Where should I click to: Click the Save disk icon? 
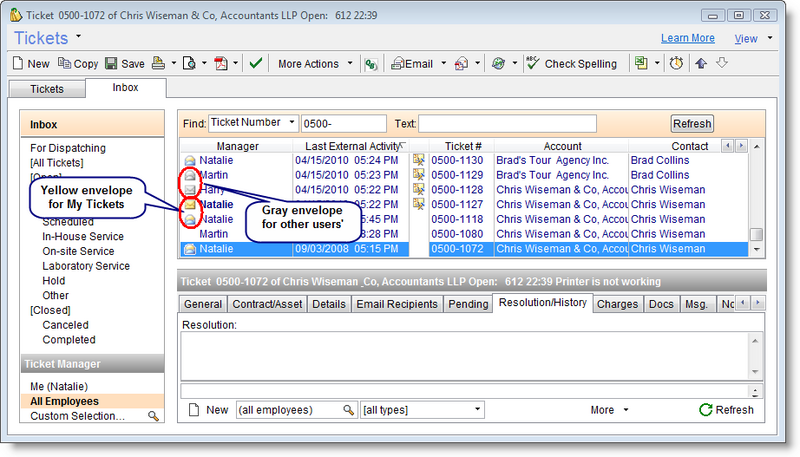pos(111,64)
